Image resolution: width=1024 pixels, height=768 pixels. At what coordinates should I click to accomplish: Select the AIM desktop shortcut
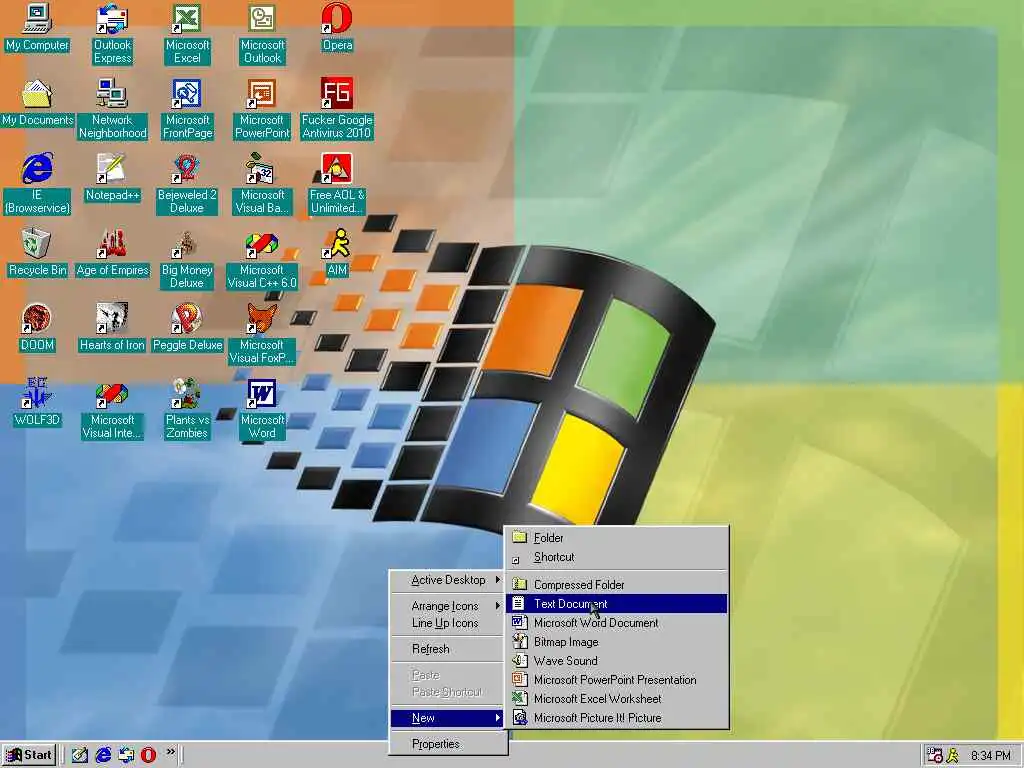tap(337, 253)
